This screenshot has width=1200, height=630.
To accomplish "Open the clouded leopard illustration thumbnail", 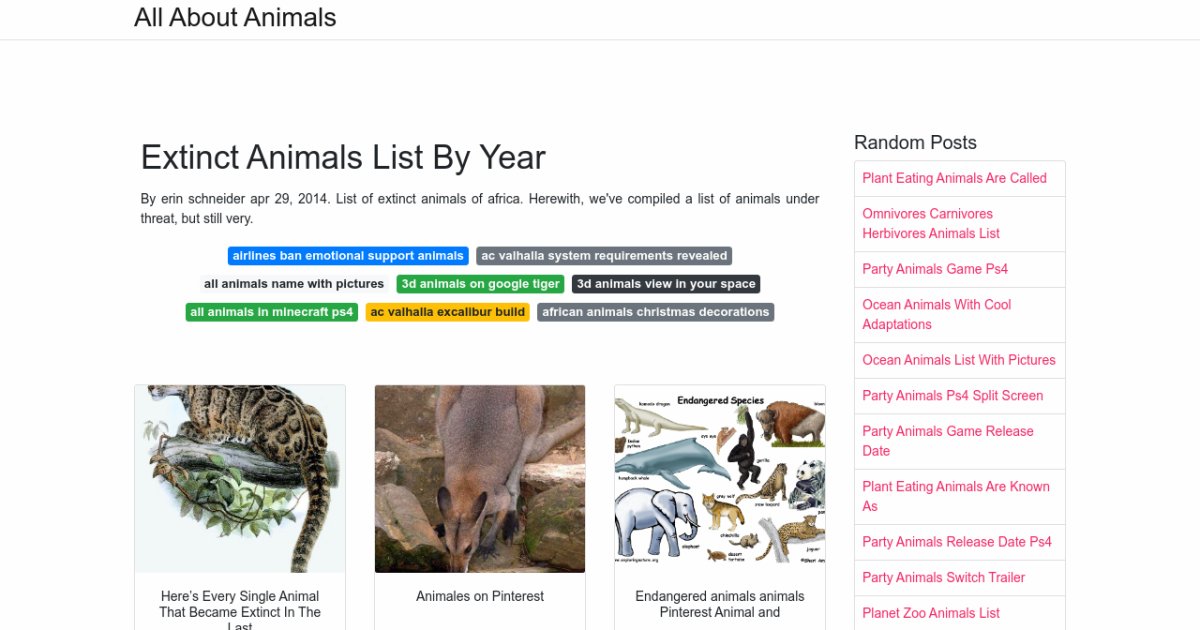I will pos(240,478).
